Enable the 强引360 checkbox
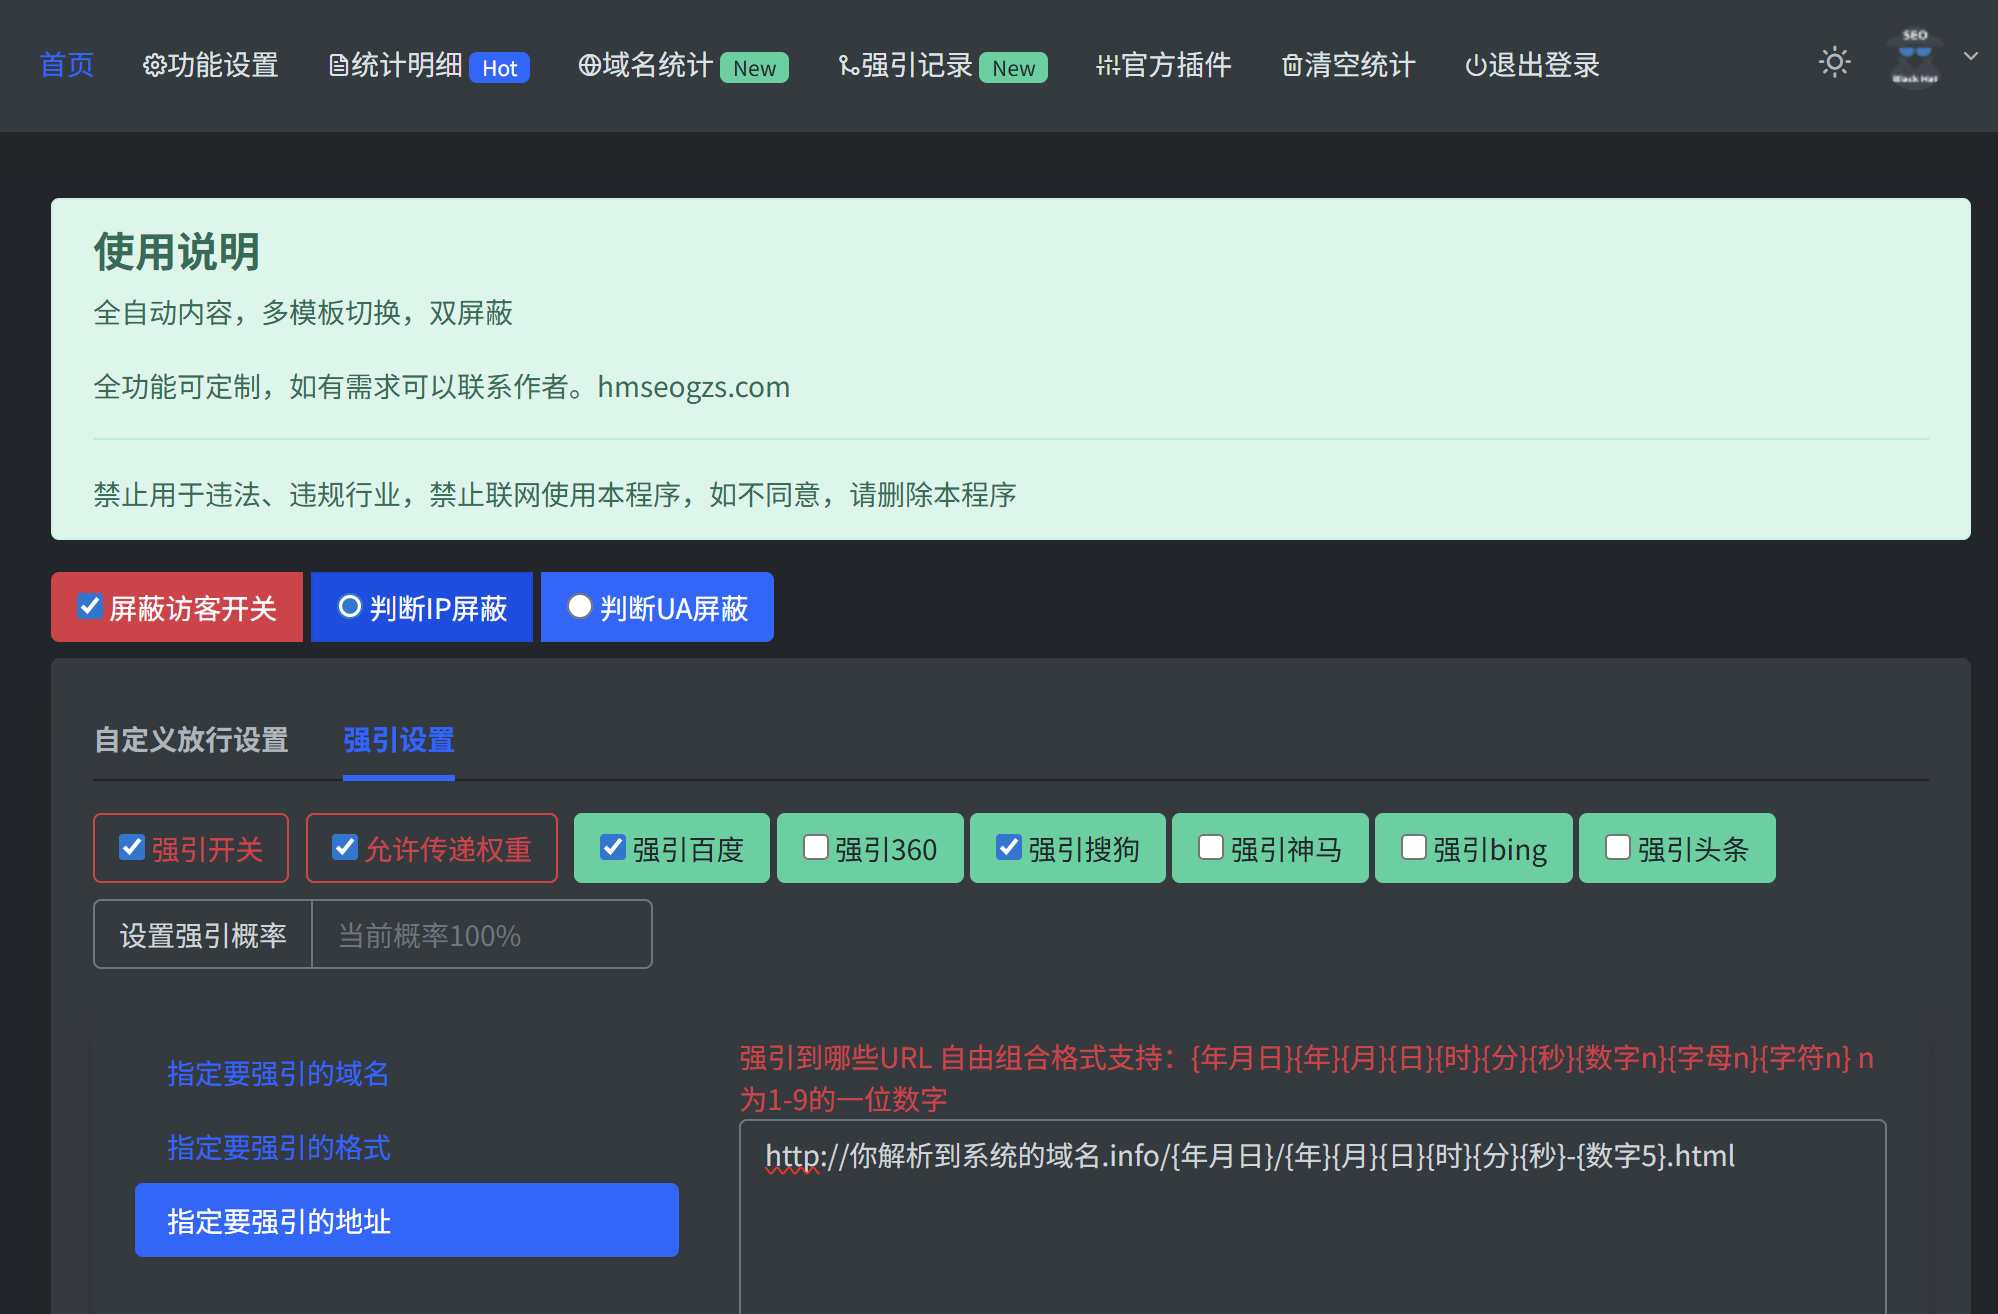This screenshot has height=1314, width=1998. 815,847
